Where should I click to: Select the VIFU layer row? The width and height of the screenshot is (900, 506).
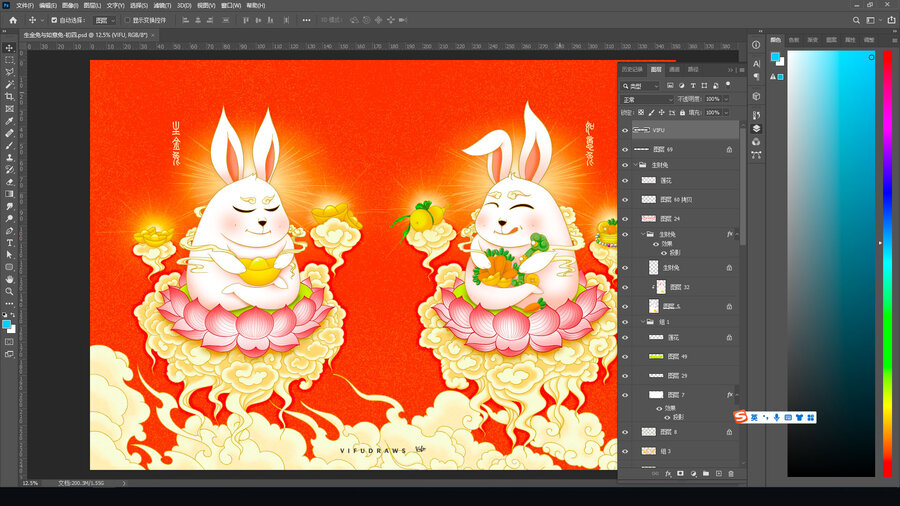(x=685, y=130)
